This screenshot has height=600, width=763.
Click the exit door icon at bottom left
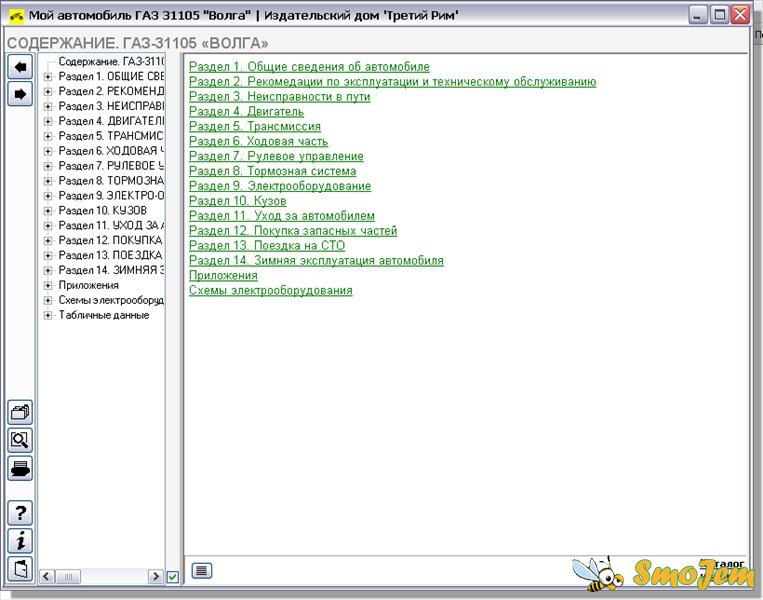[20, 568]
